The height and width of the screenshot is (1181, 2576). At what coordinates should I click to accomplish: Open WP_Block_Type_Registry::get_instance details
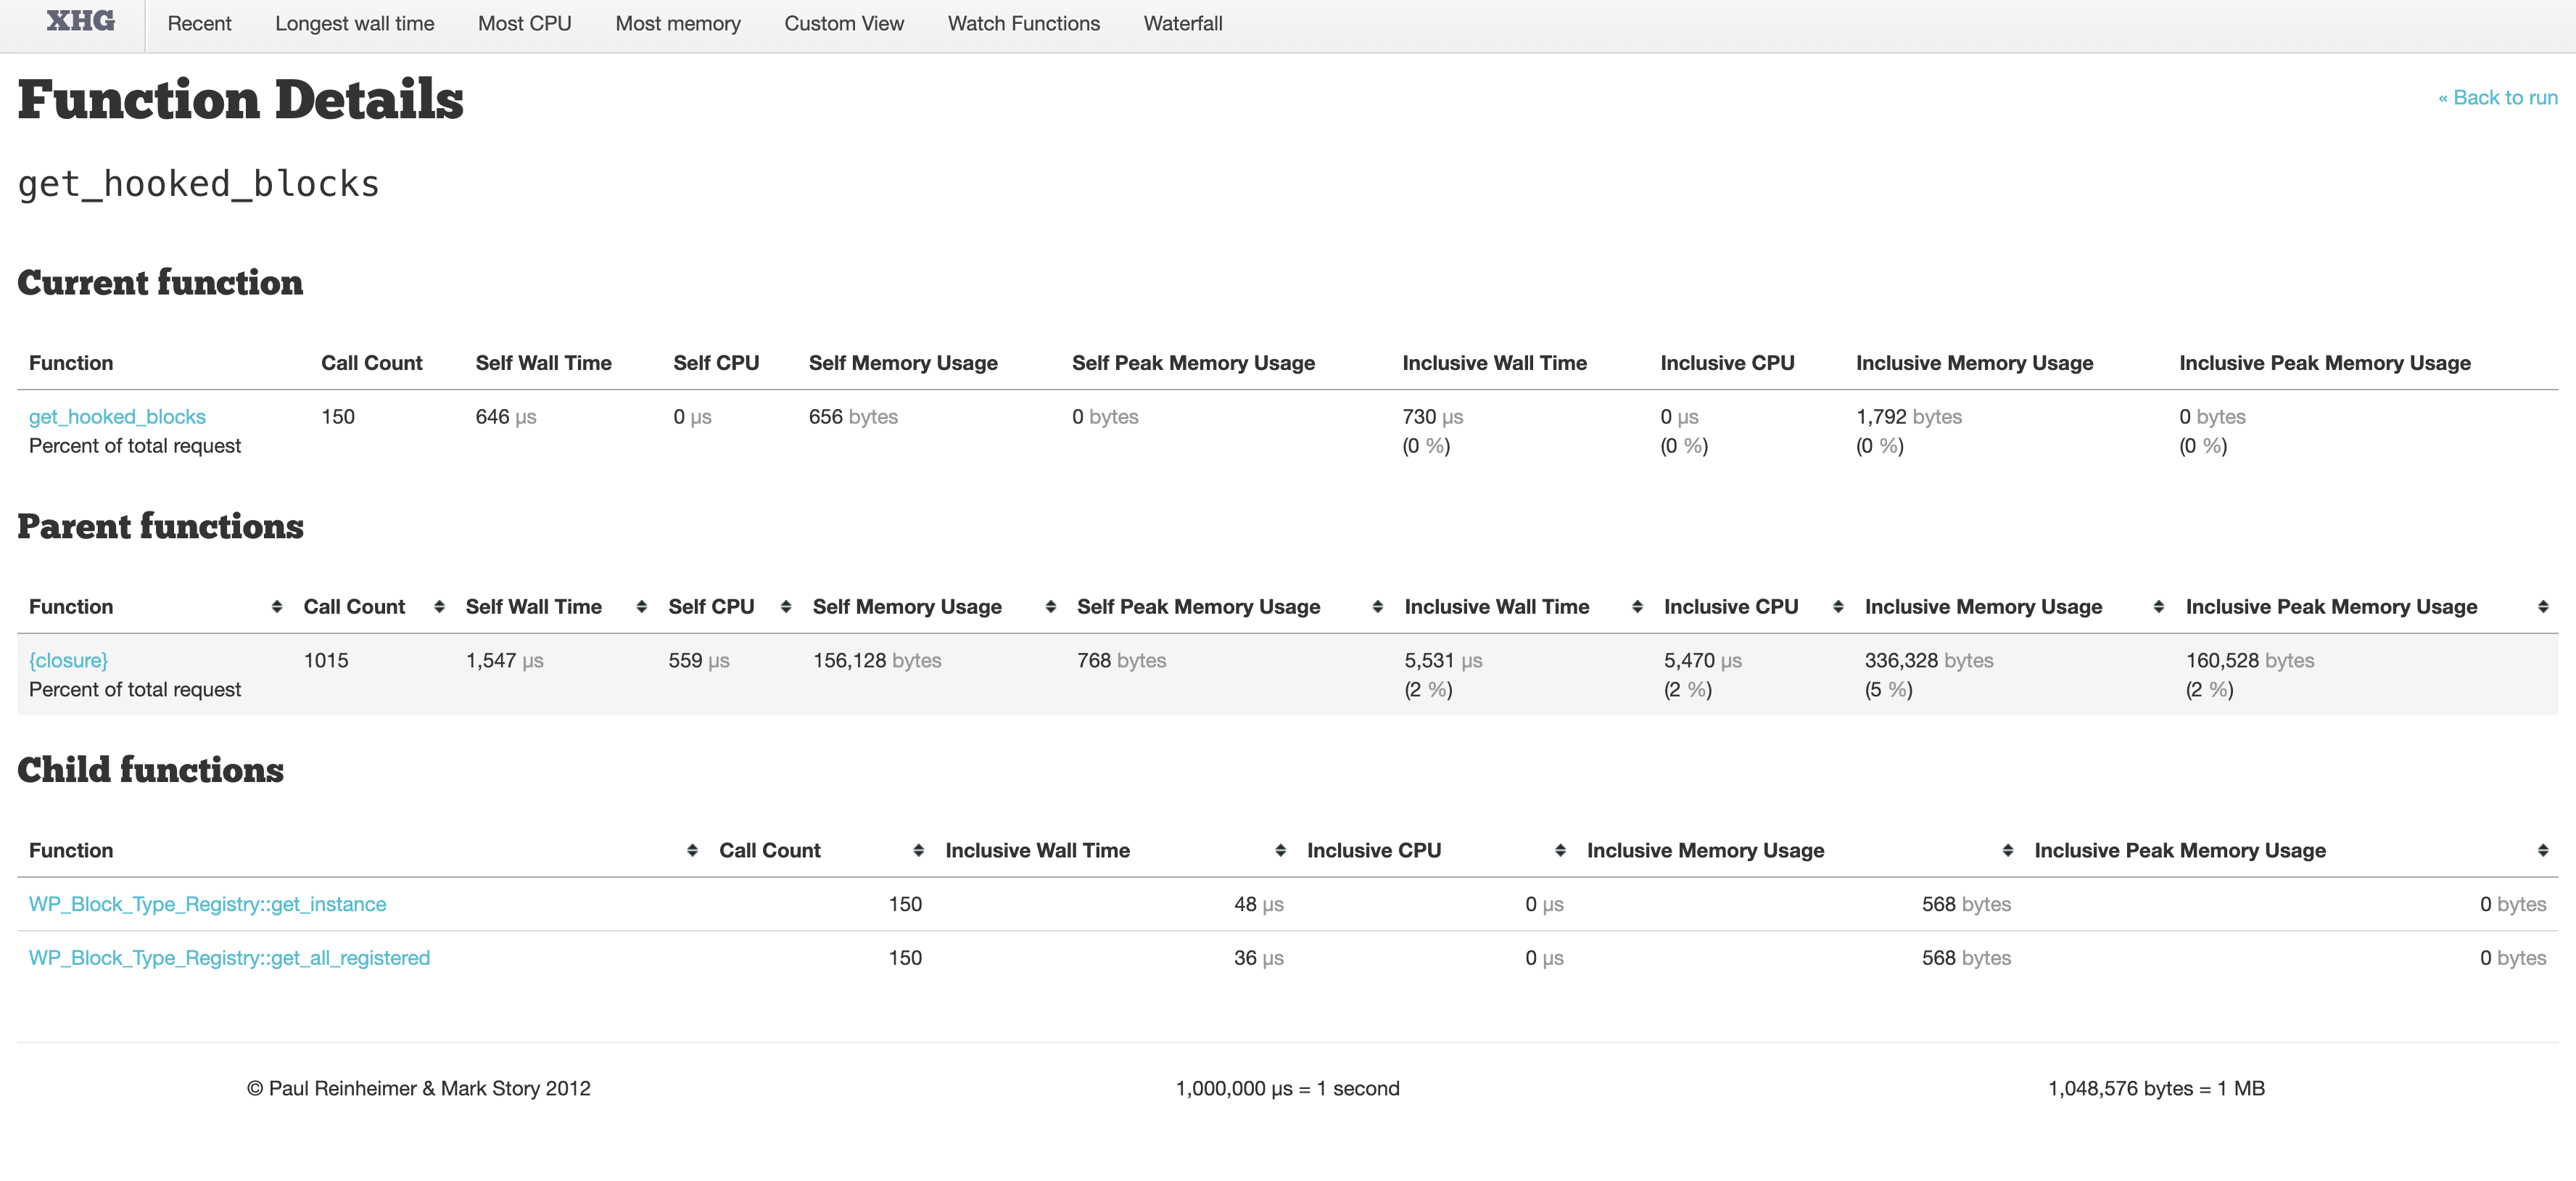[x=207, y=905]
